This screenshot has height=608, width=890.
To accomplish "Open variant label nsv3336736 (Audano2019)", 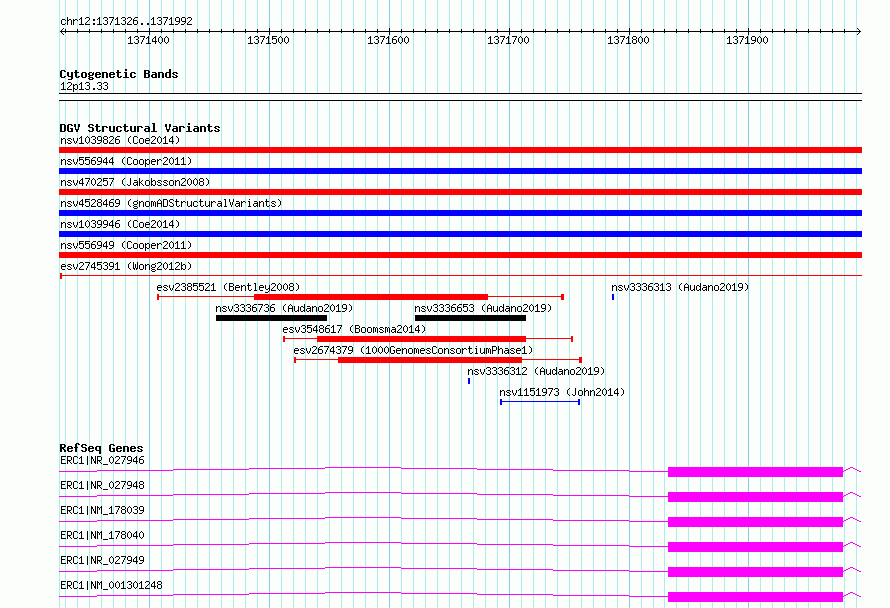I will pyautogui.click(x=284, y=308).
